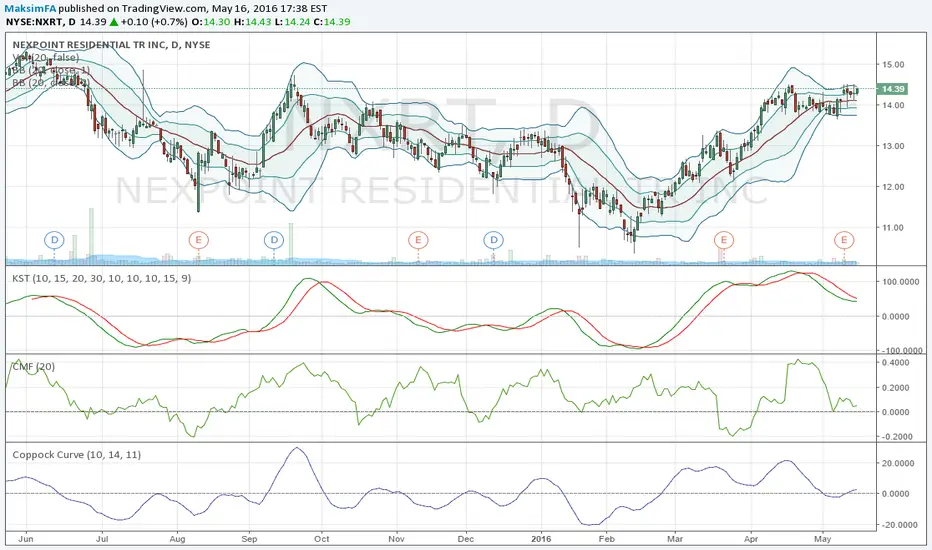Click the Sep label on time axis
The height and width of the screenshot is (550, 932).
point(249,539)
